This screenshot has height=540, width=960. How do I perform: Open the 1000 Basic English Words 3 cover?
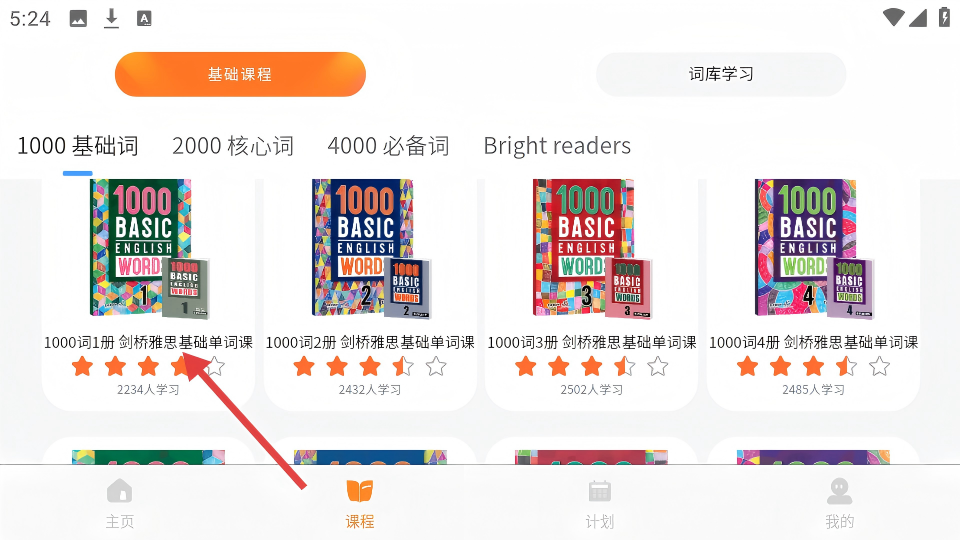click(x=592, y=249)
